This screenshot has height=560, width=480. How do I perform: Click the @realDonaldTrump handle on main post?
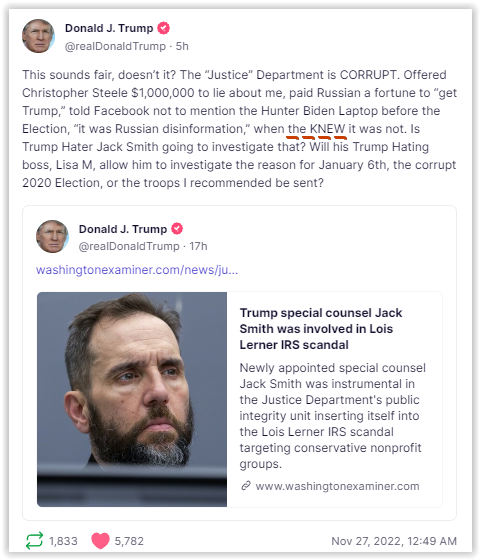coord(115,46)
